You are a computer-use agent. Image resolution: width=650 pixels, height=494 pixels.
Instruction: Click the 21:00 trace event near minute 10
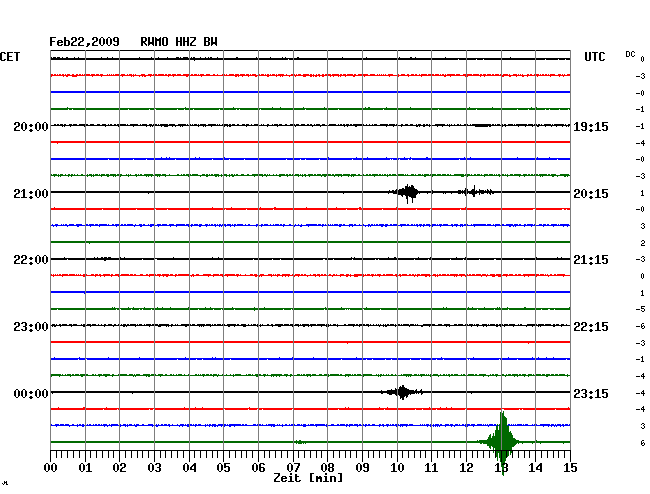tap(407, 193)
